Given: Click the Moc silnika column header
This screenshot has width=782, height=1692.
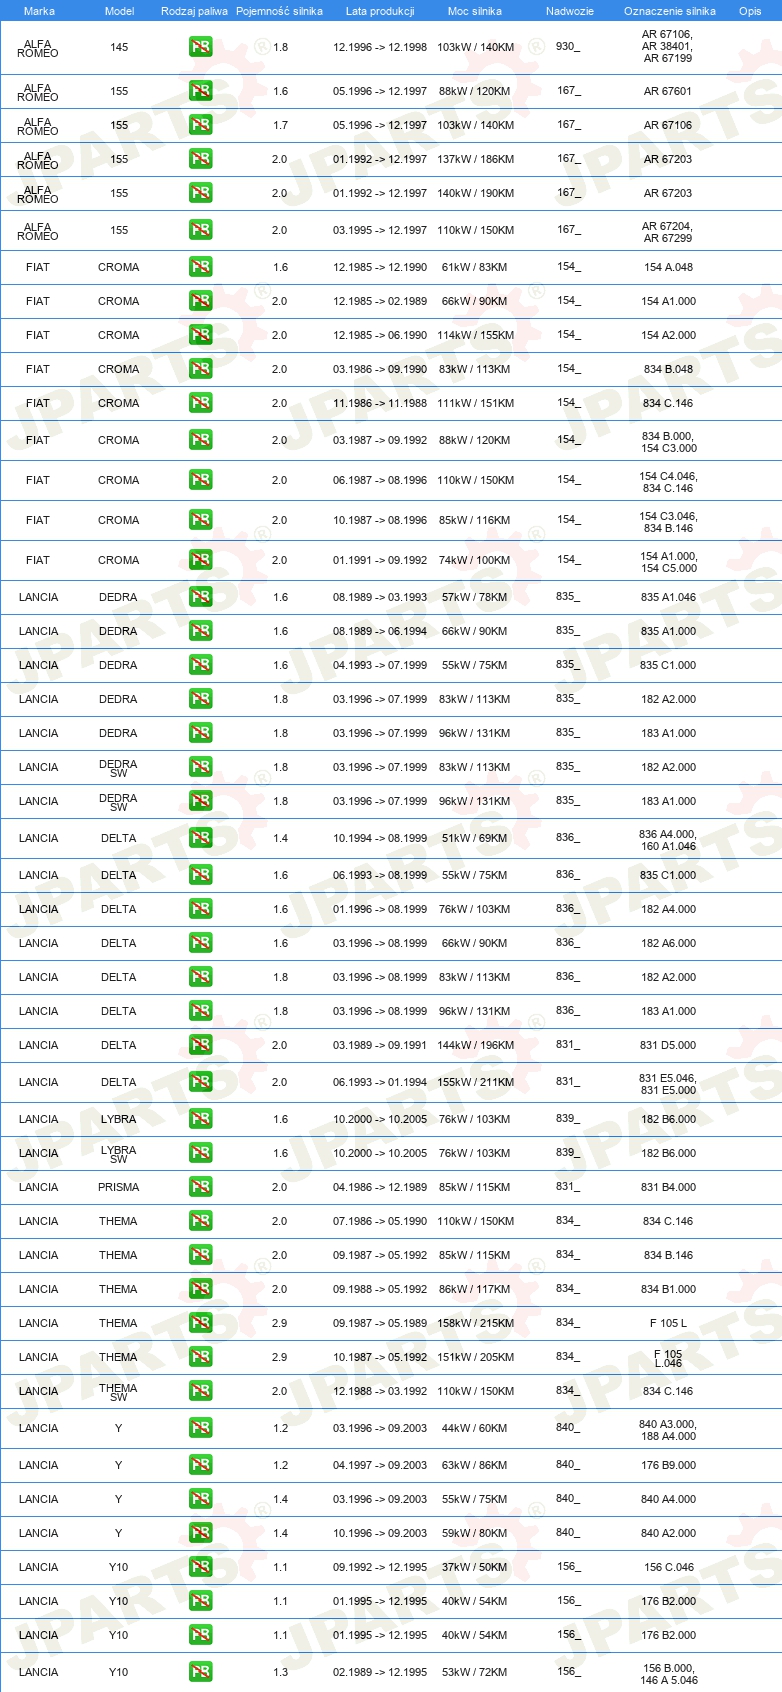Looking at the screenshot, I should coord(475,11).
